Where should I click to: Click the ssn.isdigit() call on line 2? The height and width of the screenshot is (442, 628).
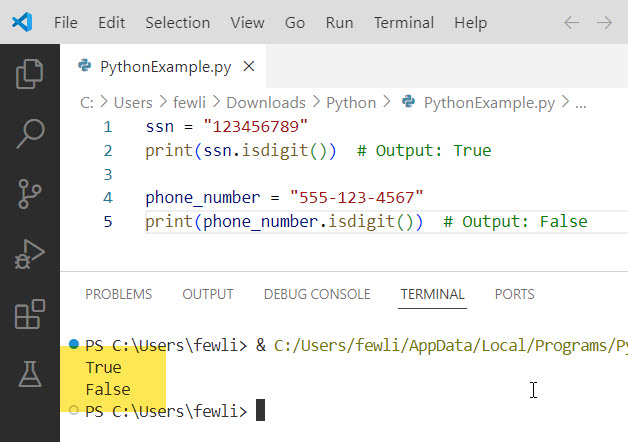click(x=265, y=151)
